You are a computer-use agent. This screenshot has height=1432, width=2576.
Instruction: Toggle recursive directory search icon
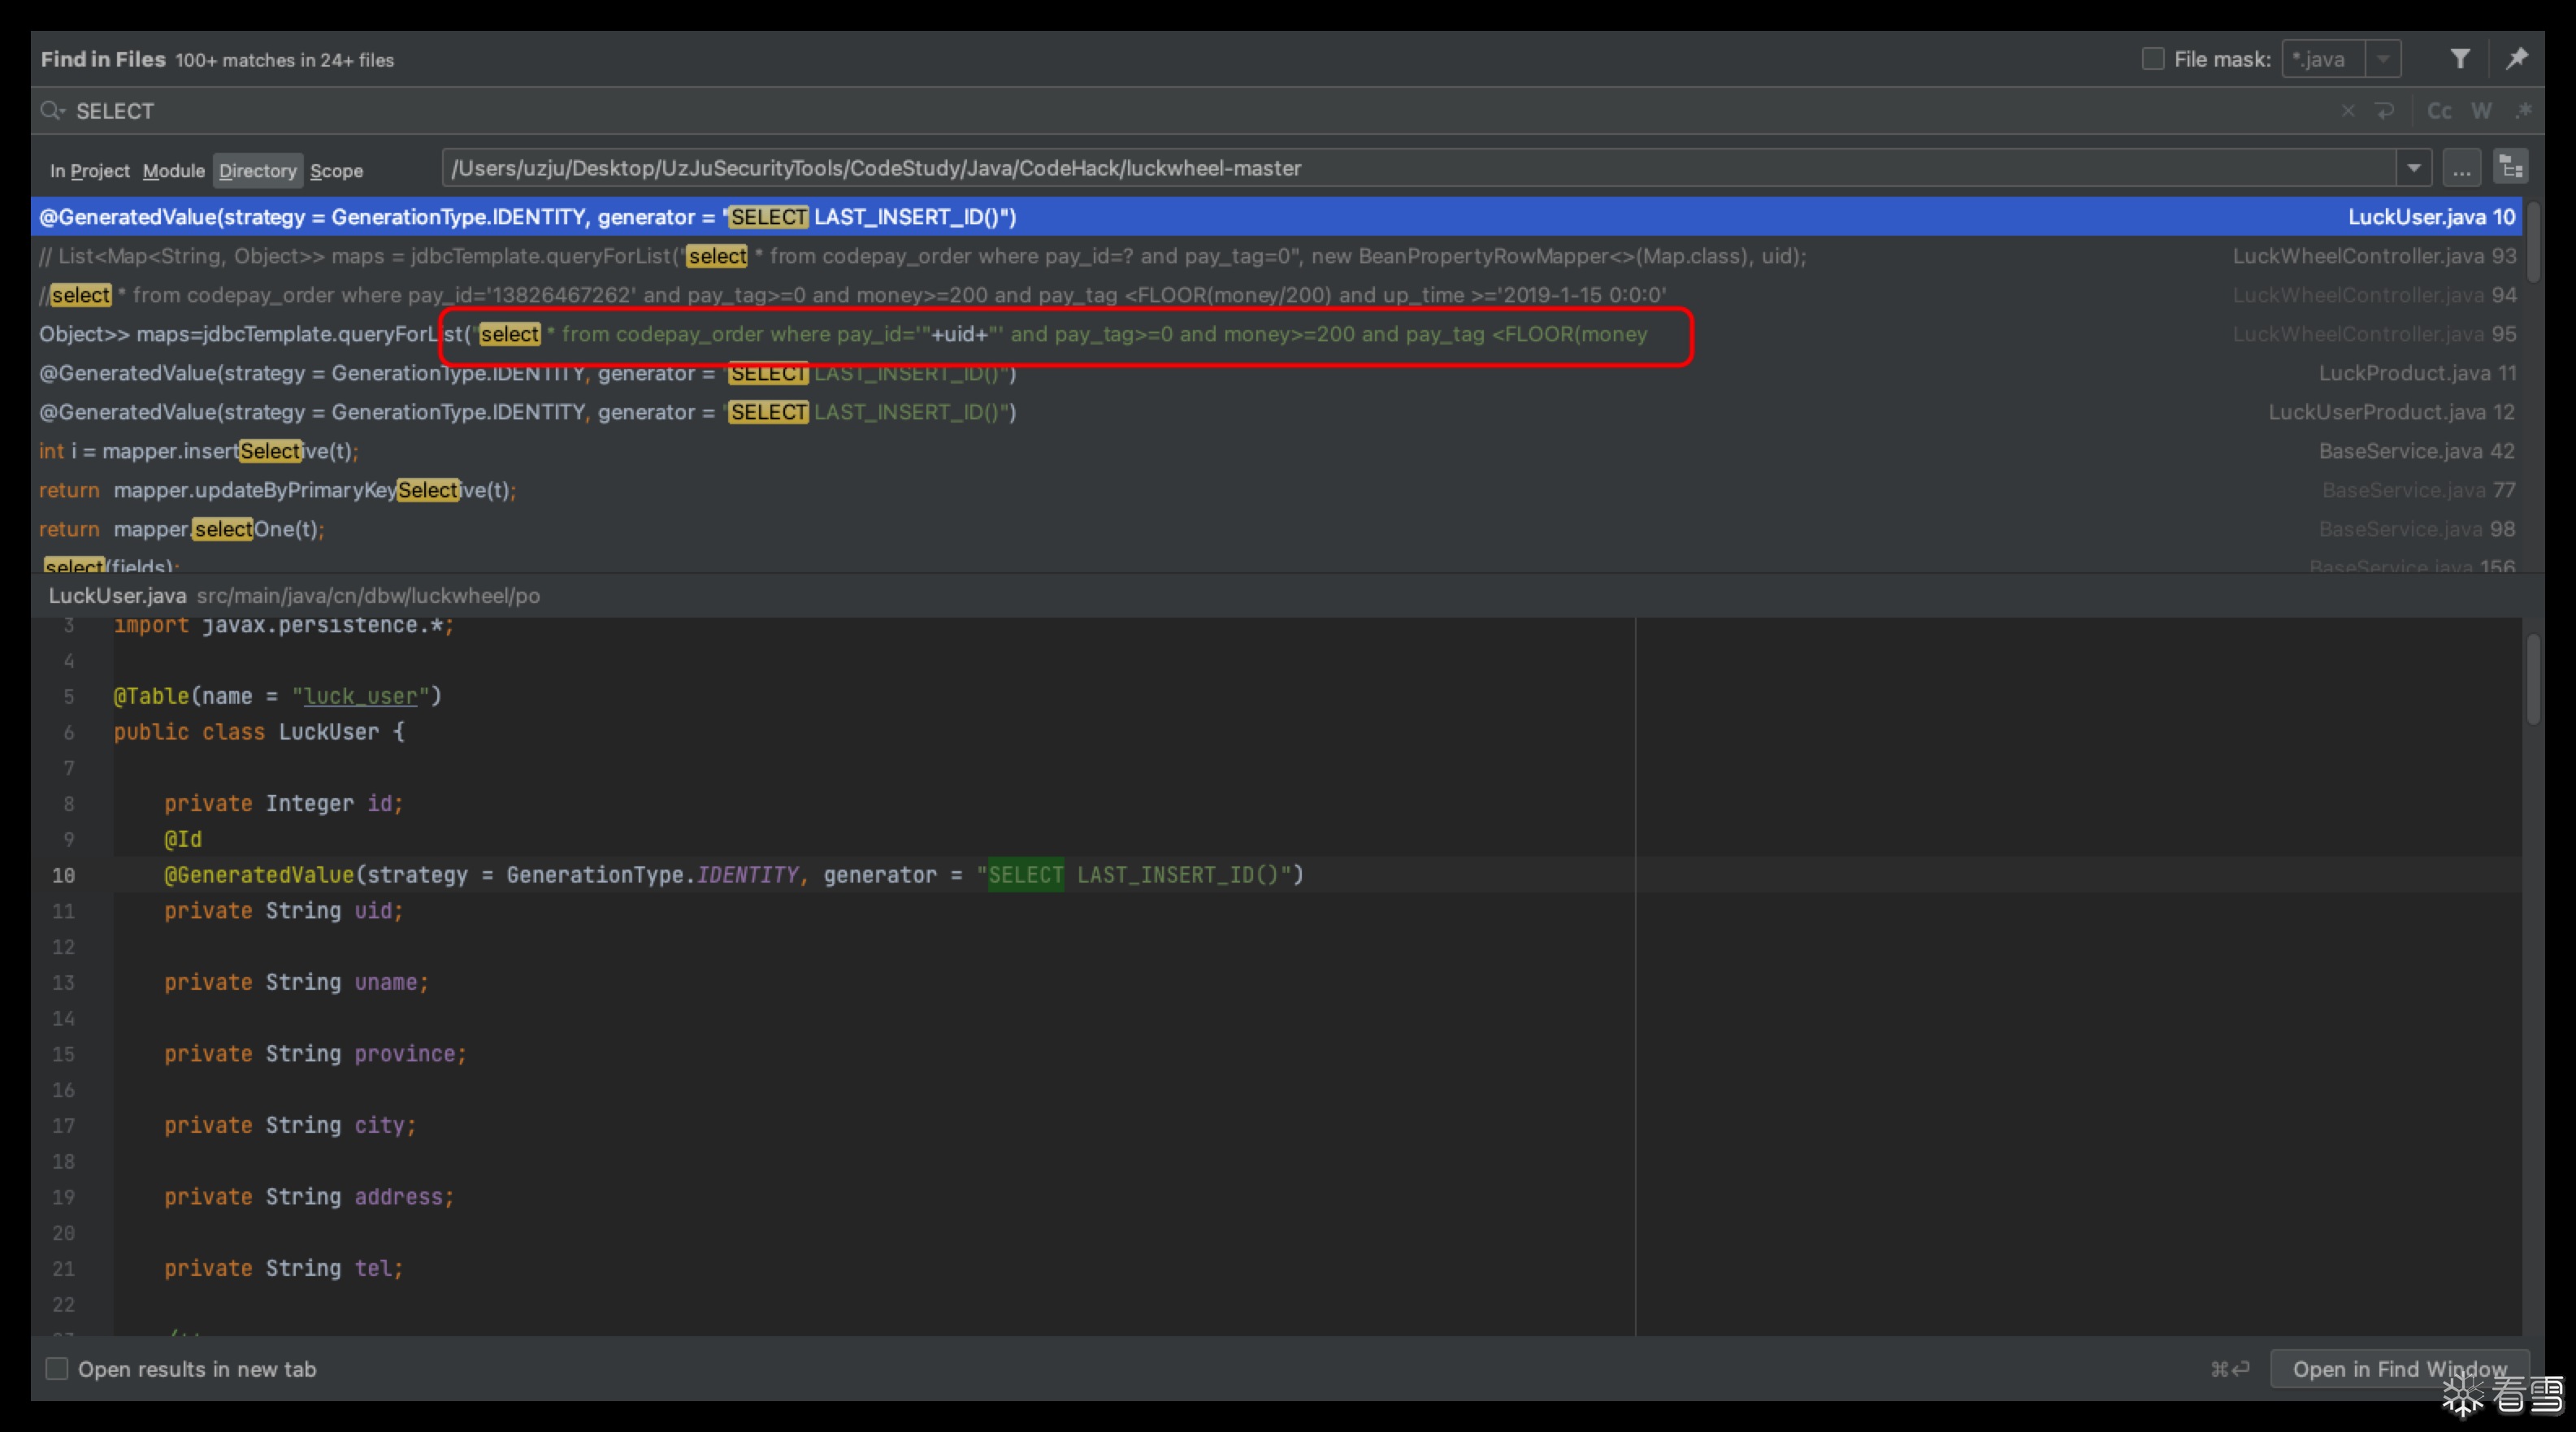(2511, 168)
